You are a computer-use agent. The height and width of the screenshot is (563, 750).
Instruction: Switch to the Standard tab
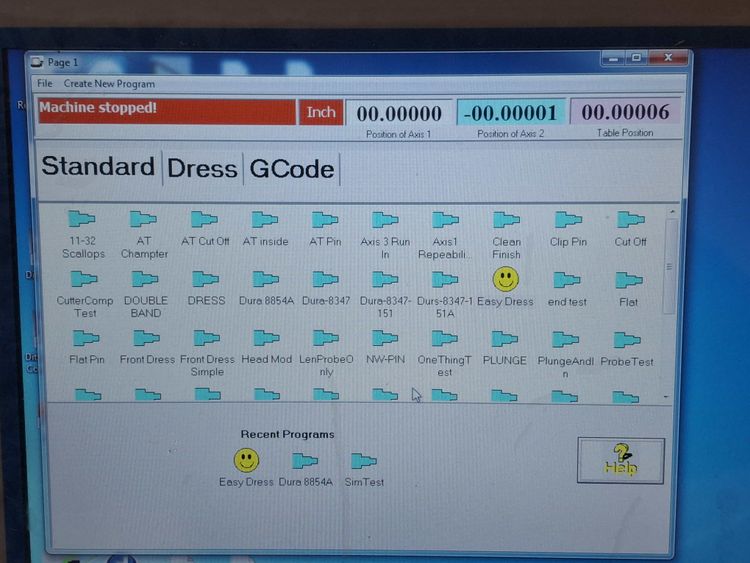pyautogui.click(x=98, y=167)
